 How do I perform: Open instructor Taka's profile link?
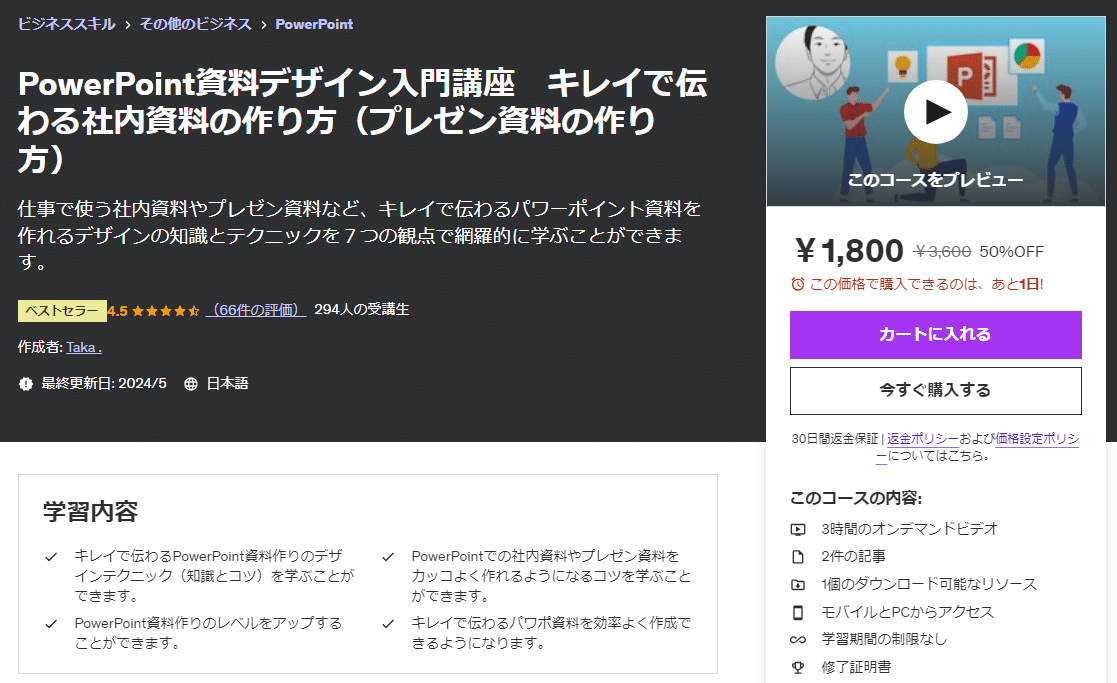click(x=84, y=348)
